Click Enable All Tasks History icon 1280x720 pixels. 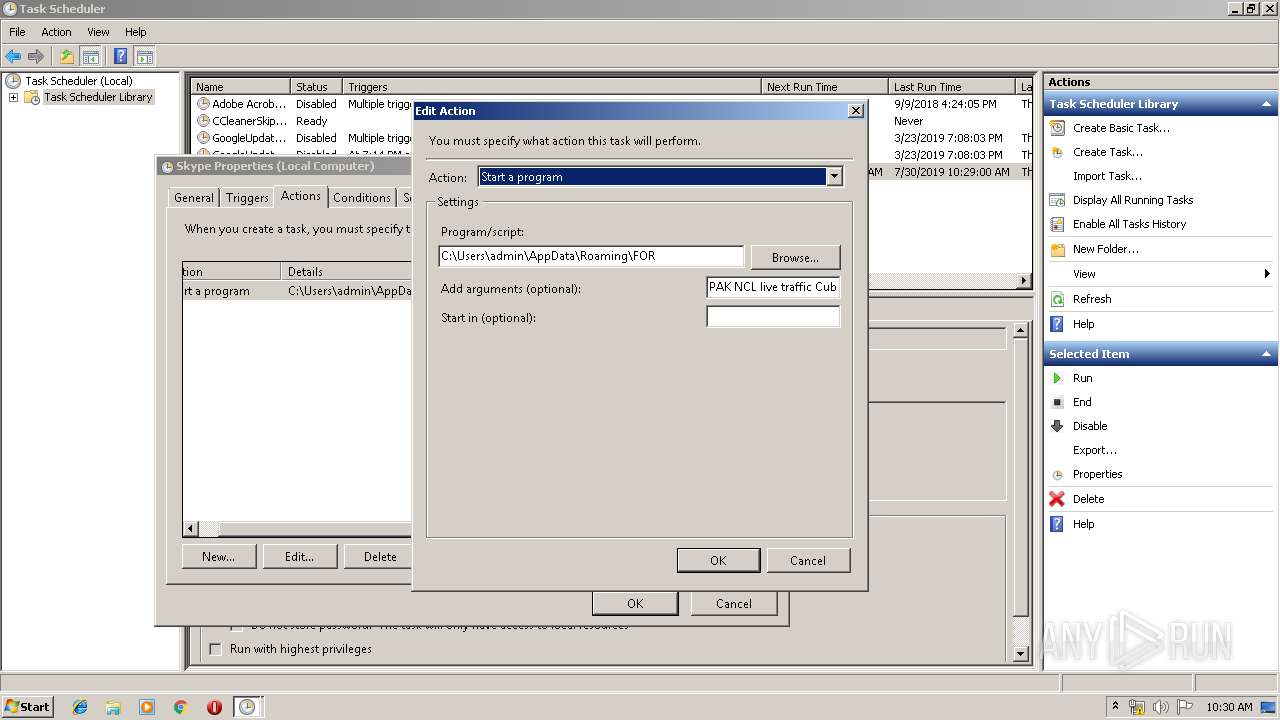click(1057, 224)
